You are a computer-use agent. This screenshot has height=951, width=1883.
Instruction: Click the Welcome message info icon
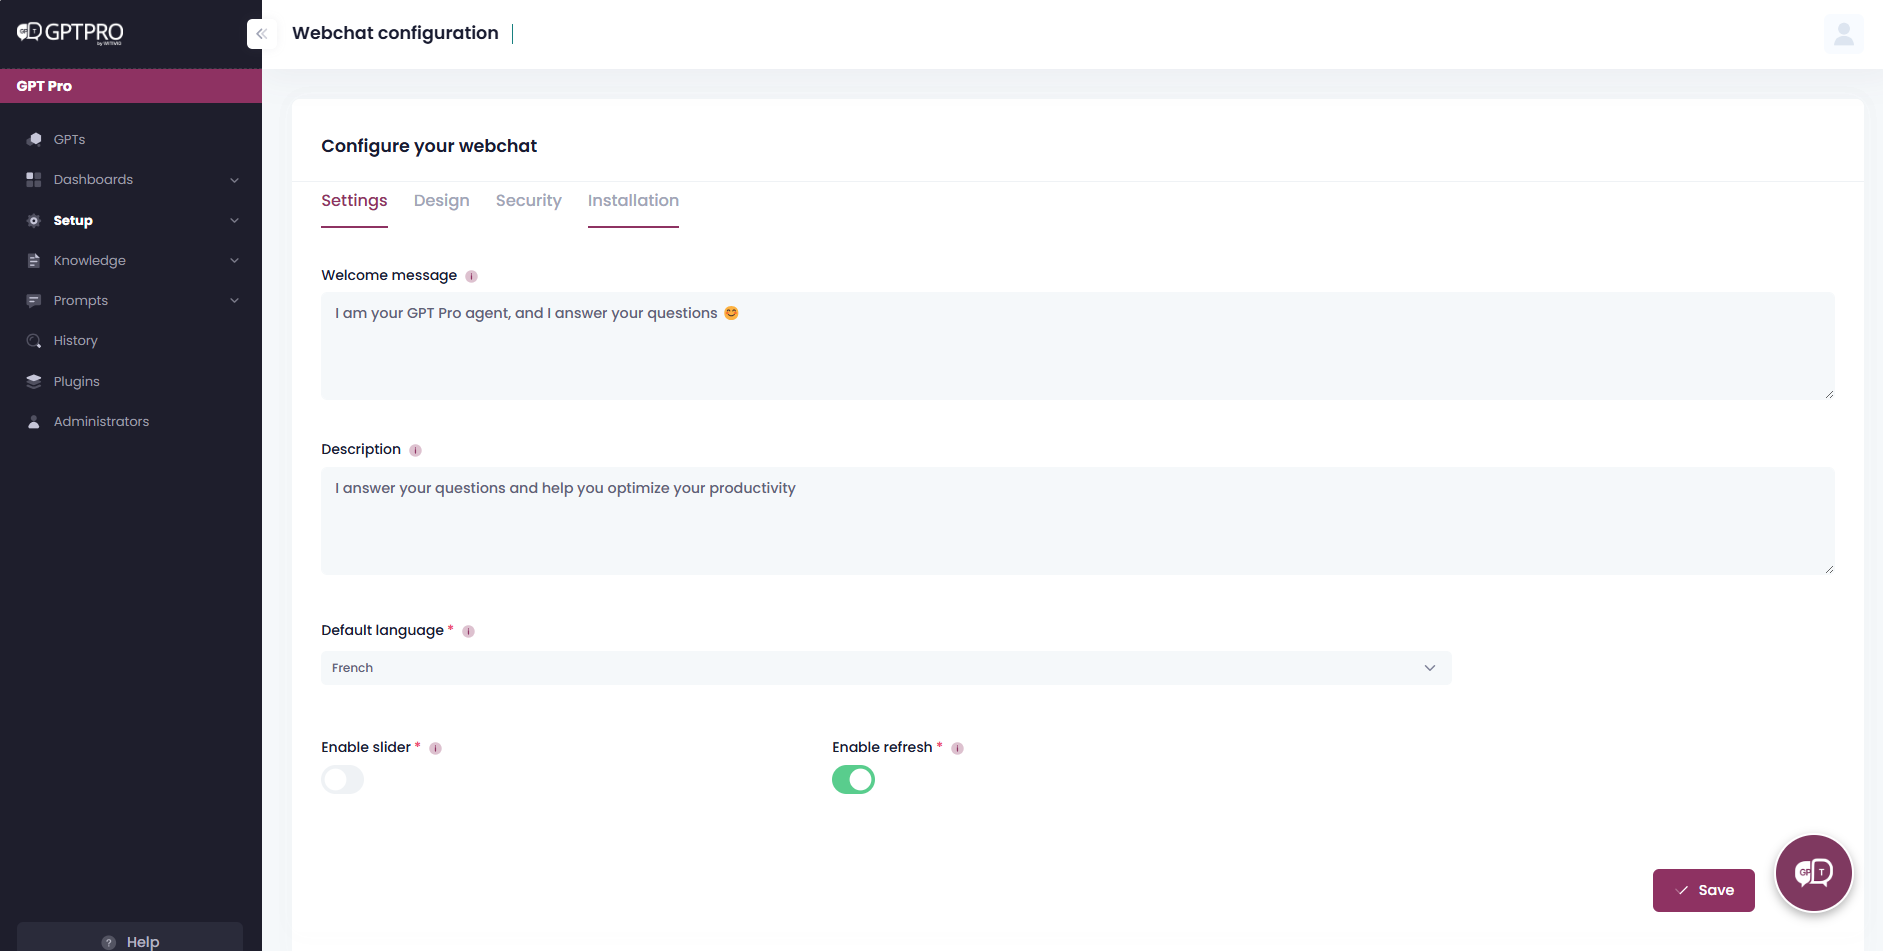(x=471, y=275)
